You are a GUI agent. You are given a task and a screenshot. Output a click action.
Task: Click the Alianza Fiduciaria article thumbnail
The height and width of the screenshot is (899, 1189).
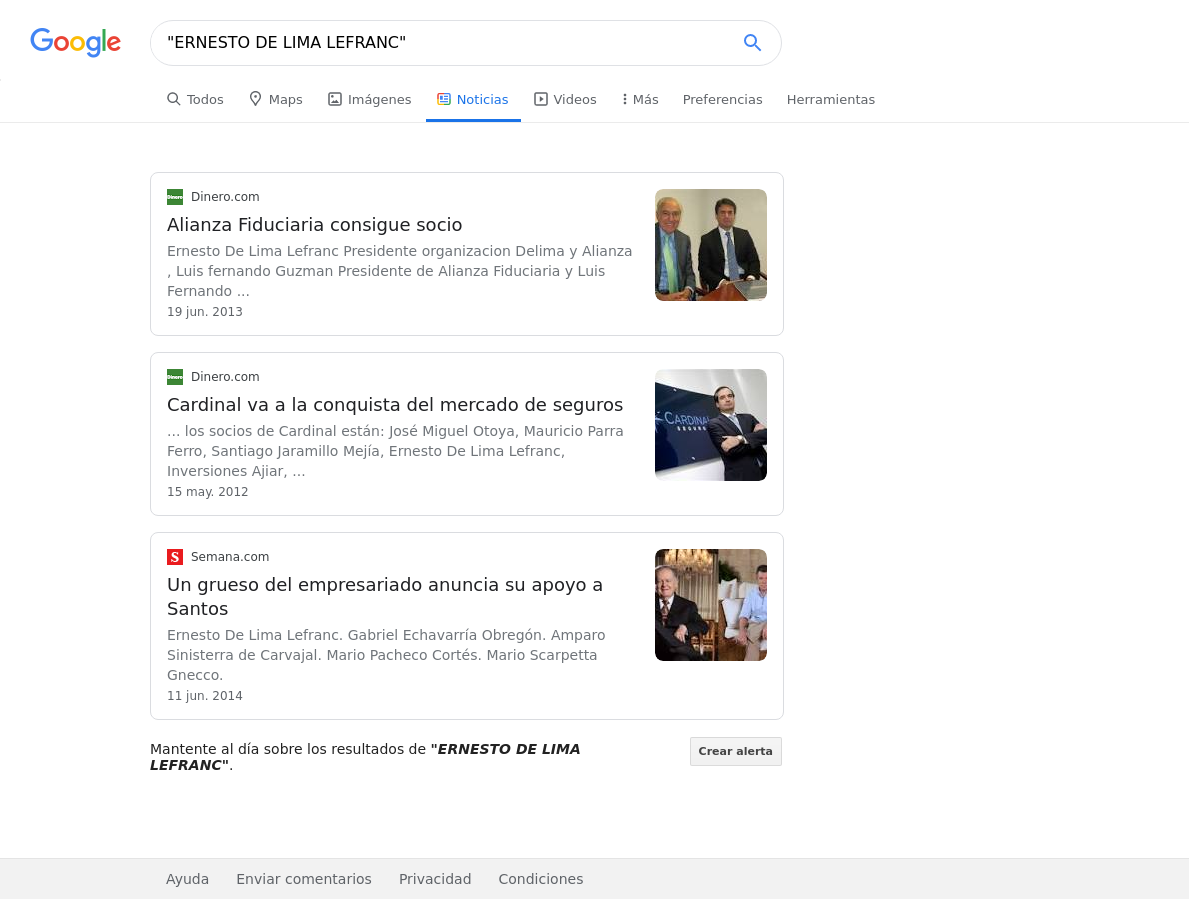[x=711, y=245]
